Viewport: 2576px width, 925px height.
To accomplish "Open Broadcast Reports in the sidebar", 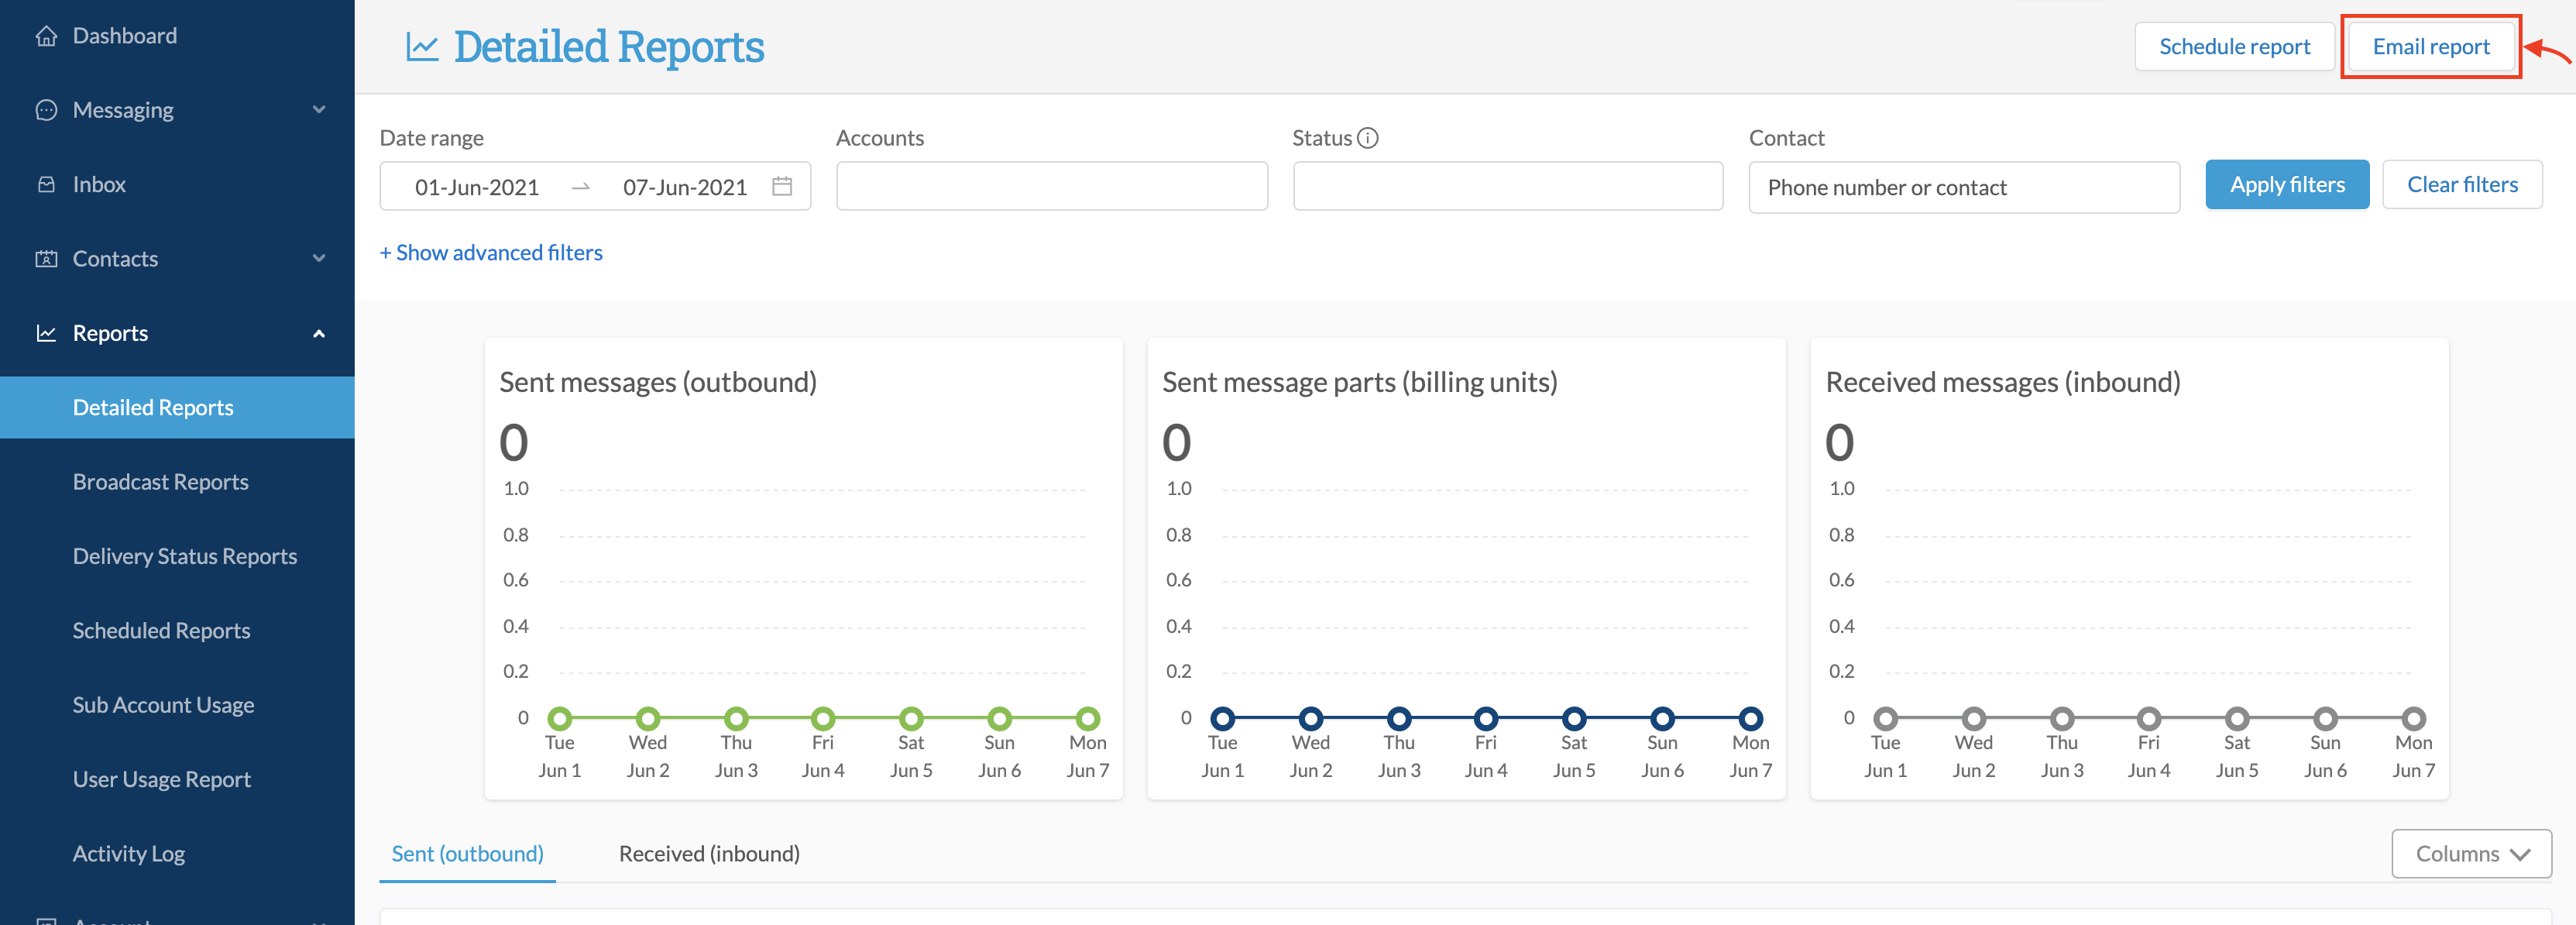I will (160, 482).
